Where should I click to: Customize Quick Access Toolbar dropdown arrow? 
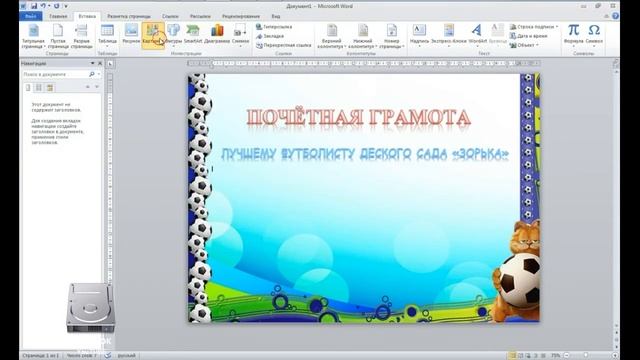tap(66, 6)
